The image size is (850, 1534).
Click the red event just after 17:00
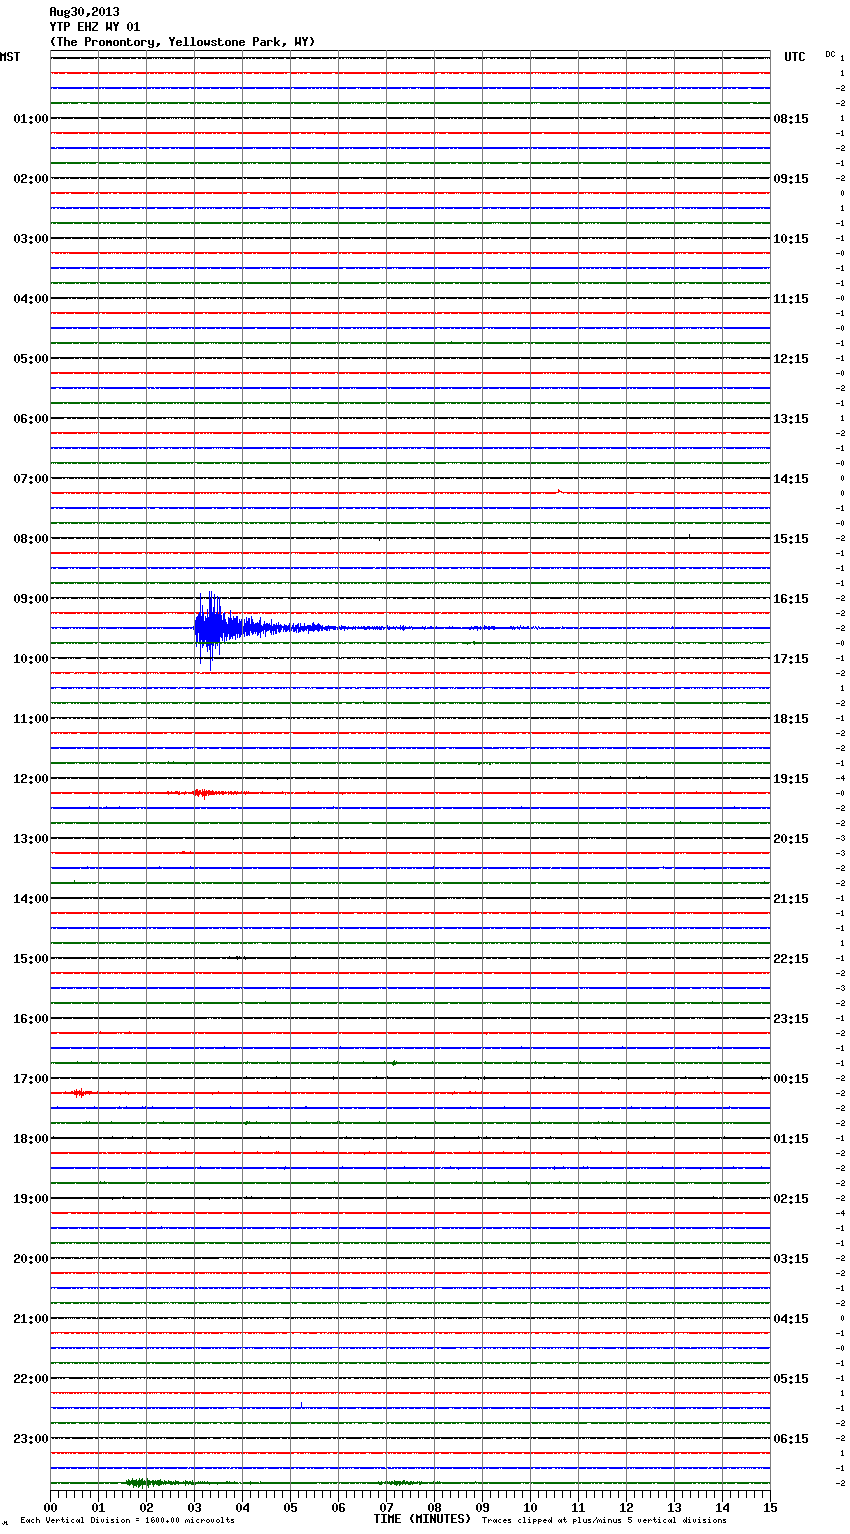(80, 1093)
